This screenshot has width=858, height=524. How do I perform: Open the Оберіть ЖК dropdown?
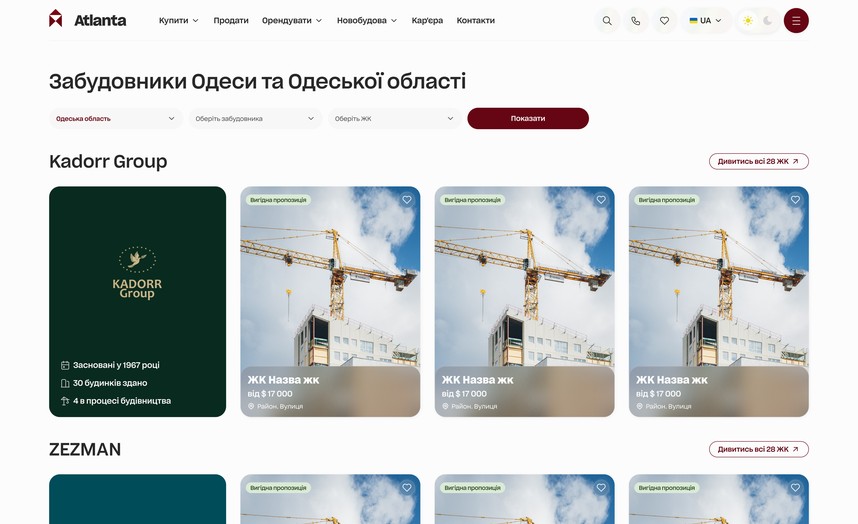[x=395, y=119]
